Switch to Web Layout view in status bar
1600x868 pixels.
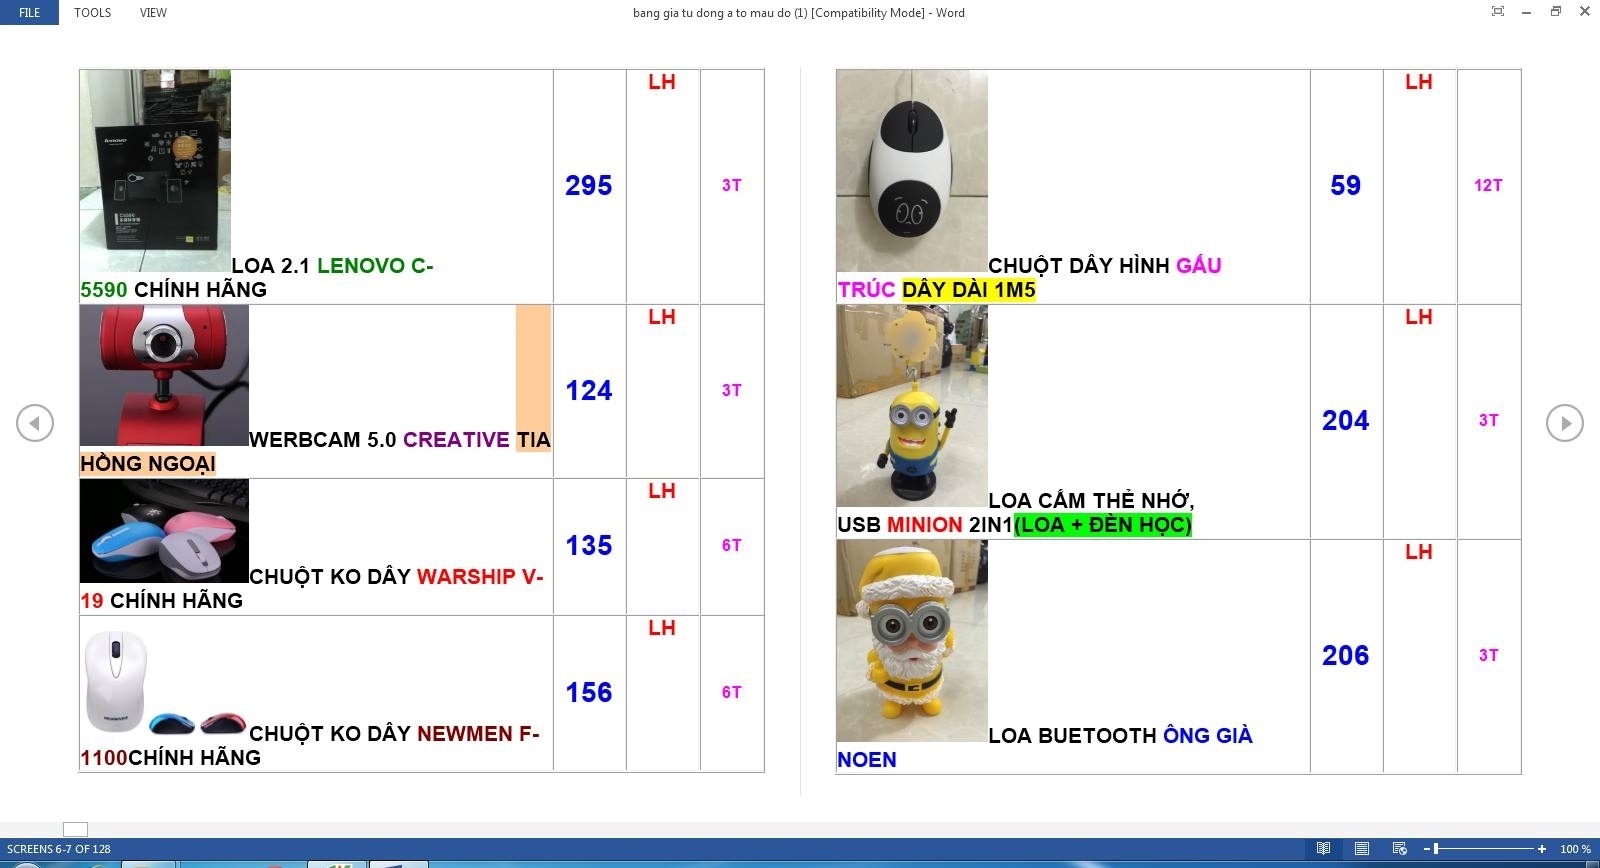(x=1399, y=849)
